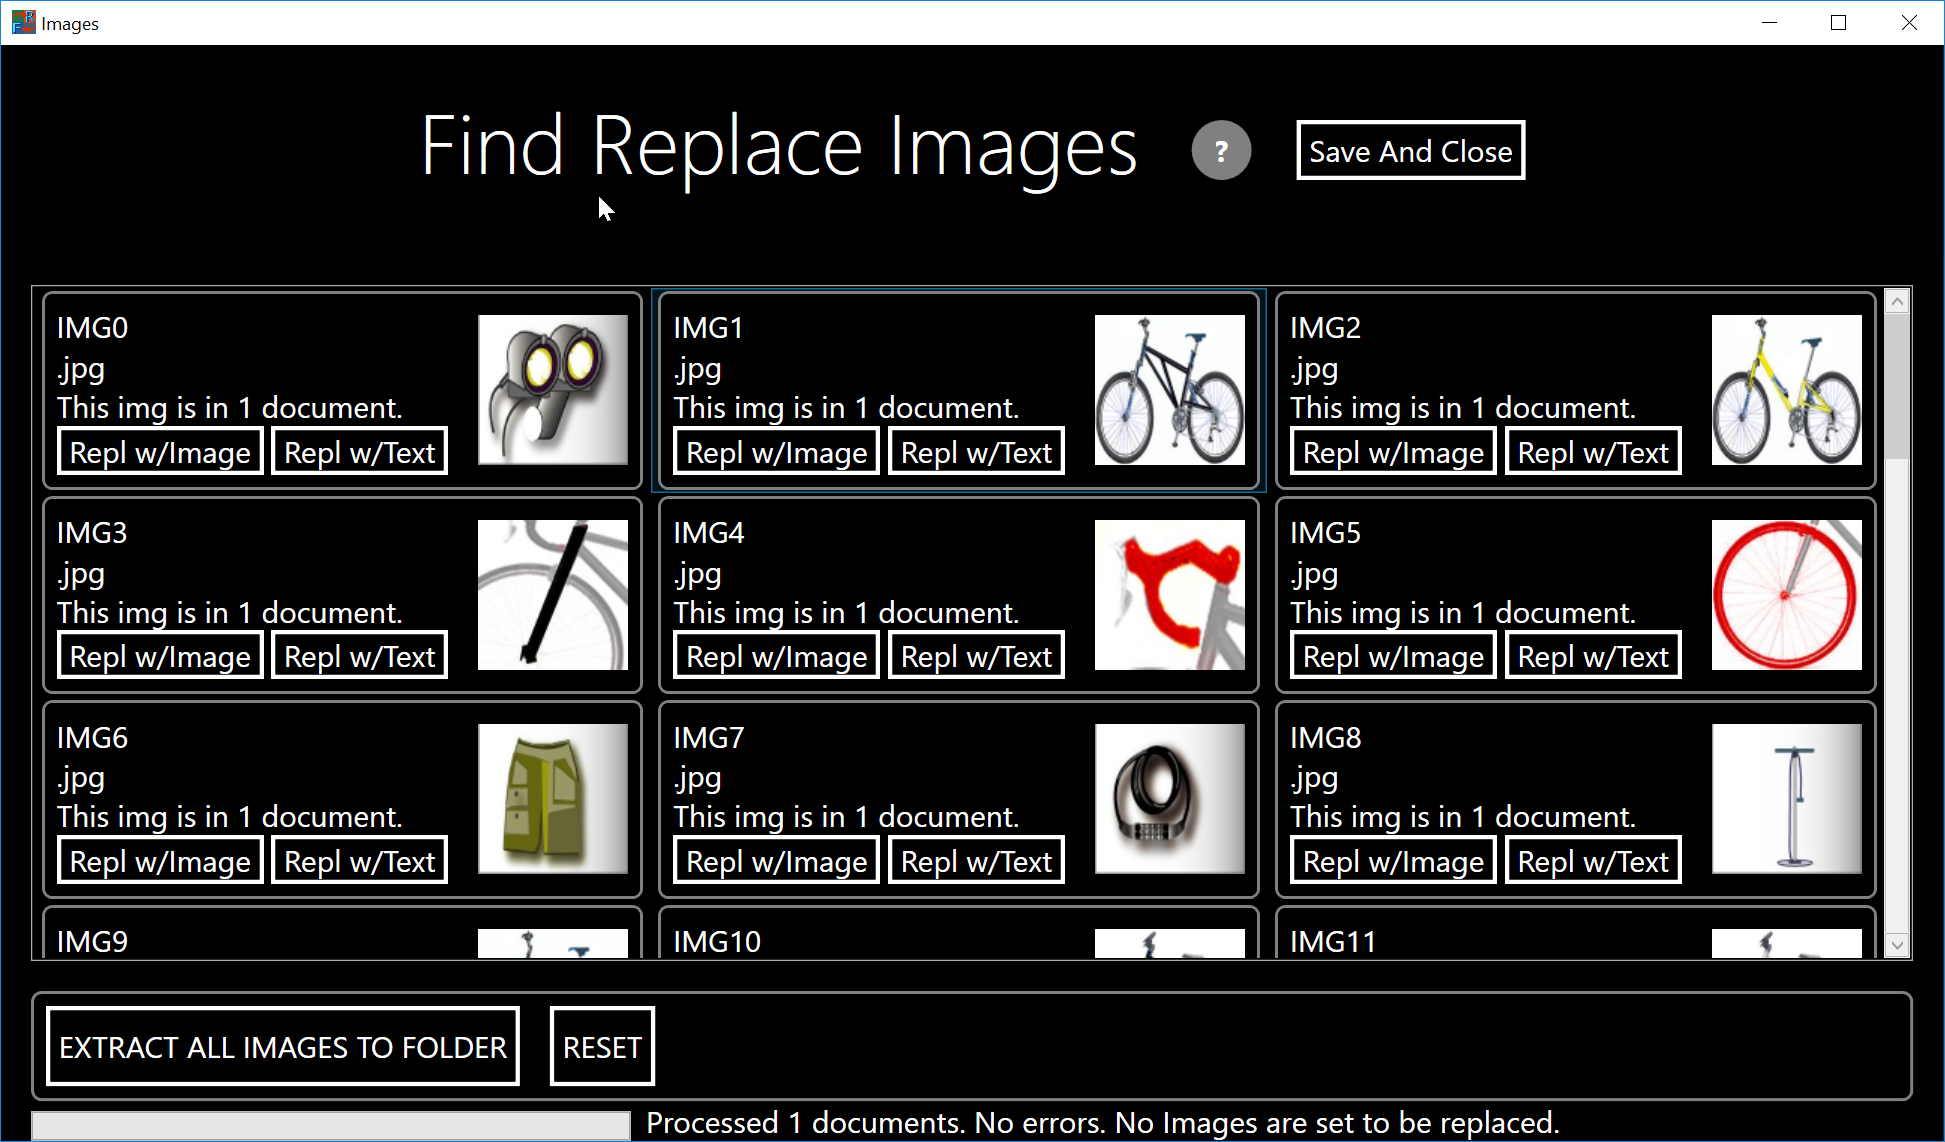Click Repl w/Text for IMG0
The height and width of the screenshot is (1142, 1945).
pyautogui.click(x=360, y=452)
